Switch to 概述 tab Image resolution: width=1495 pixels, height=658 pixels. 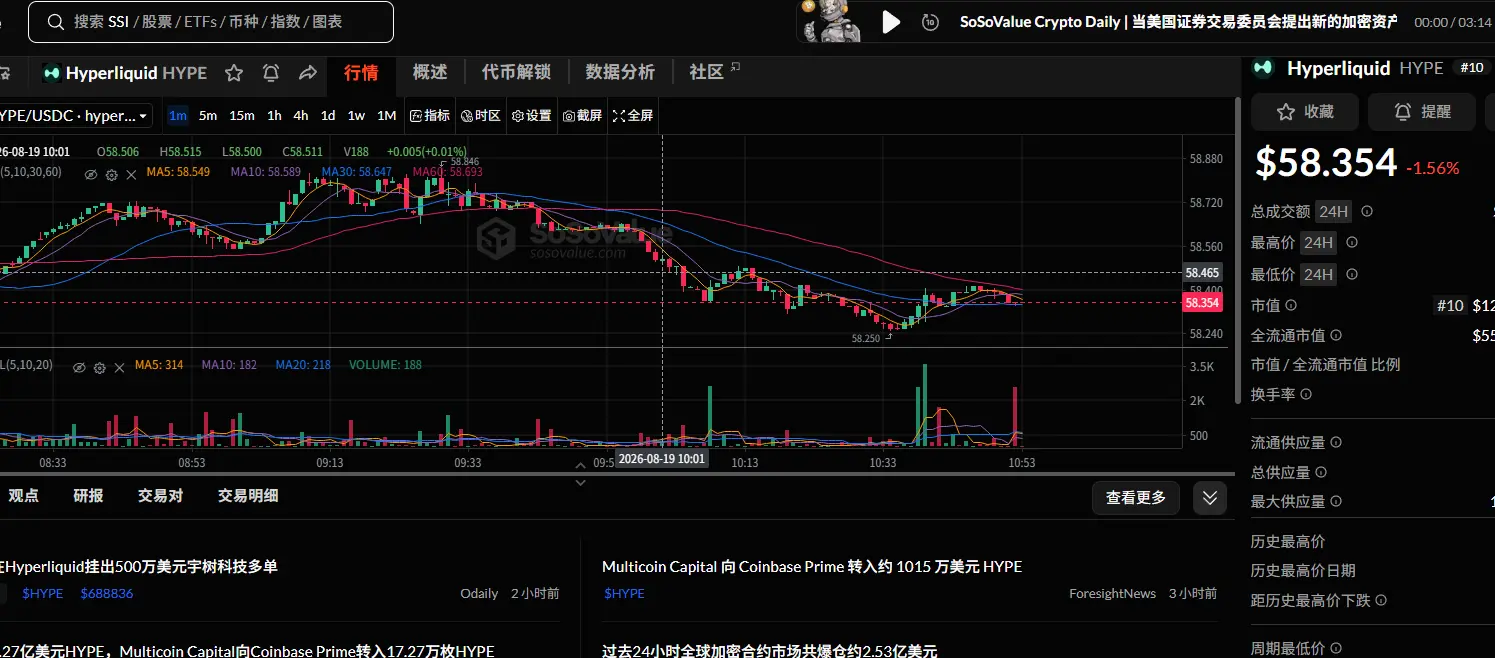(x=430, y=72)
